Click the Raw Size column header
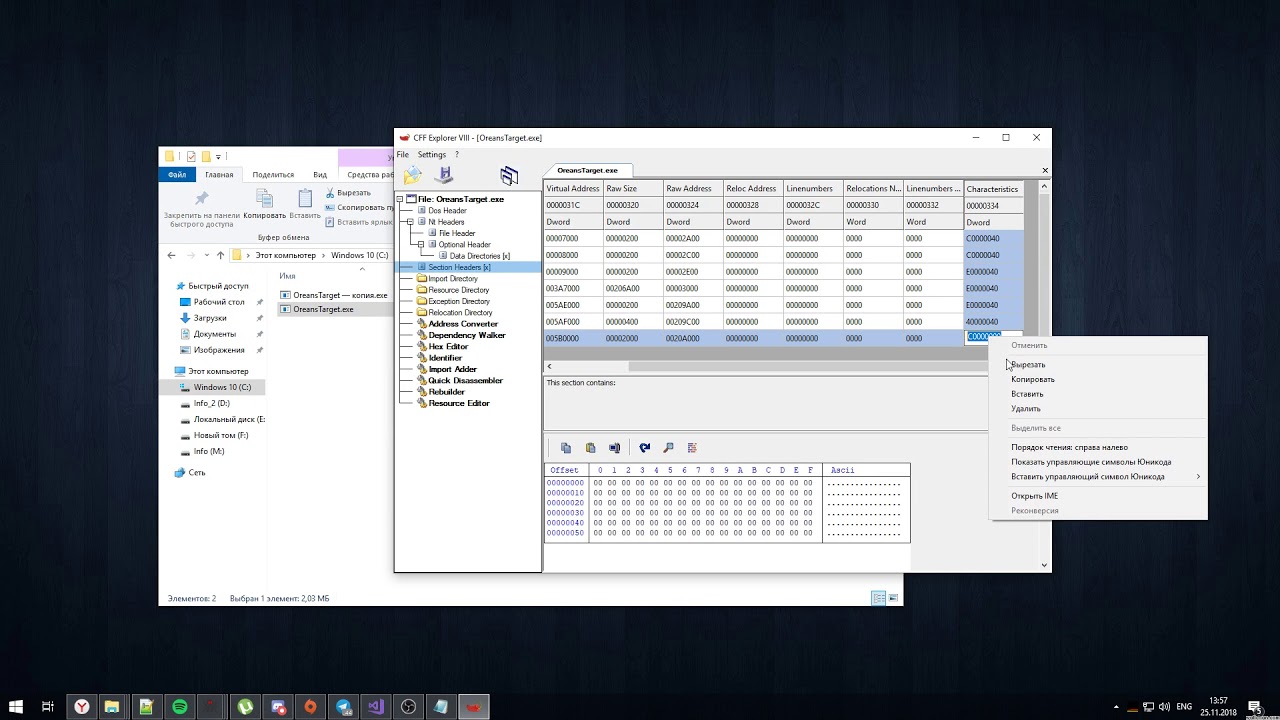The width and height of the screenshot is (1280, 720). pos(633,189)
